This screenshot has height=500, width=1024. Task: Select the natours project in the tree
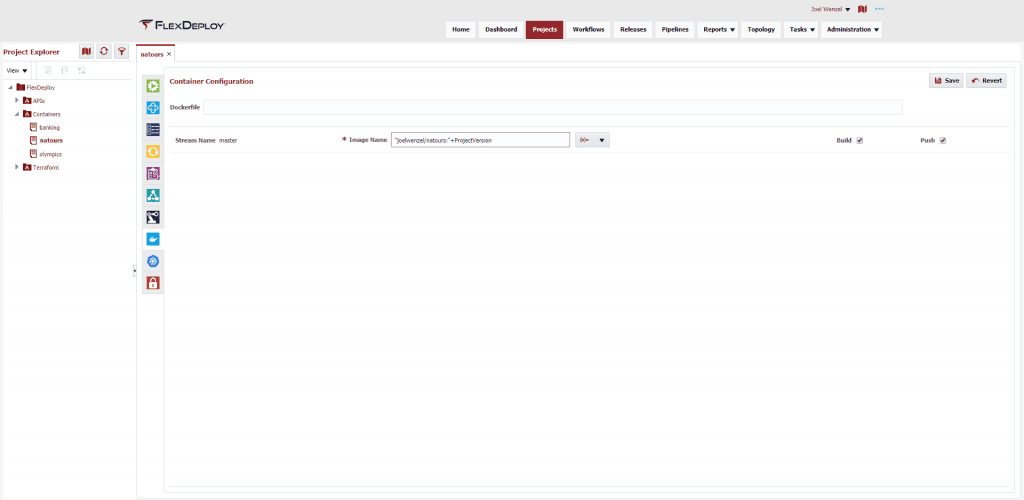(x=51, y=140)
